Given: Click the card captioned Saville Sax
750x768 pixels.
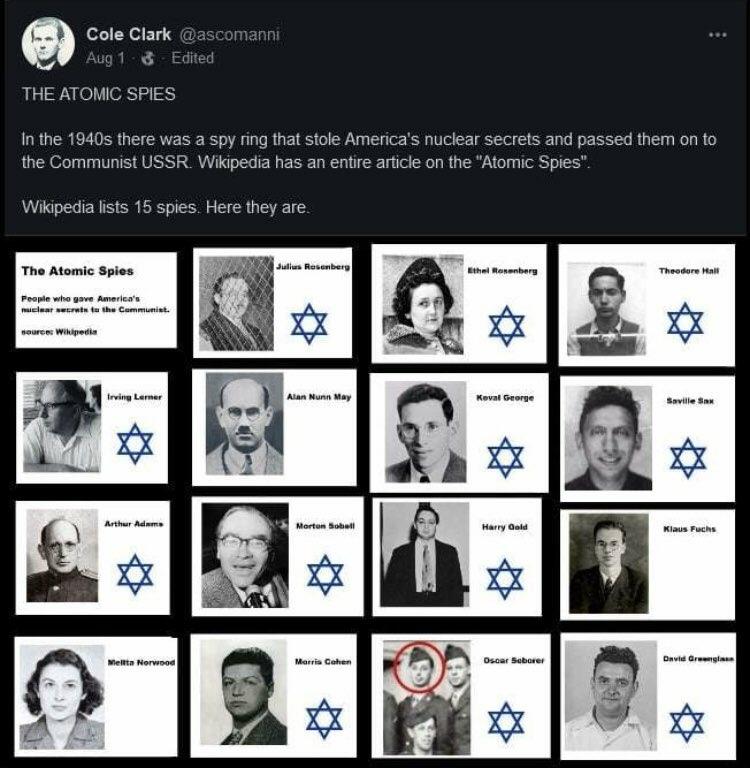Looking at the screenshot, I should [648, 439].
